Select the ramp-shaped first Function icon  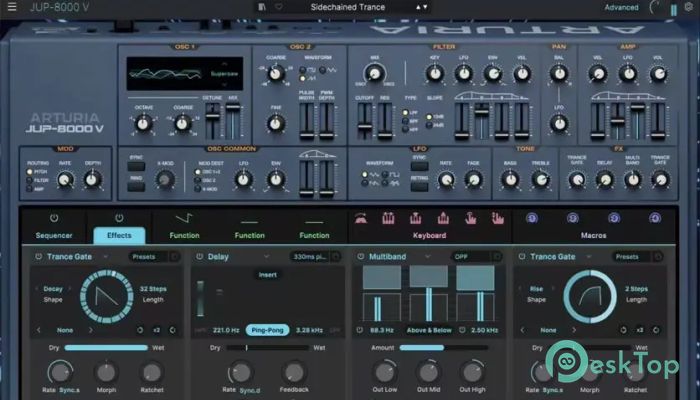coord(184,217)
